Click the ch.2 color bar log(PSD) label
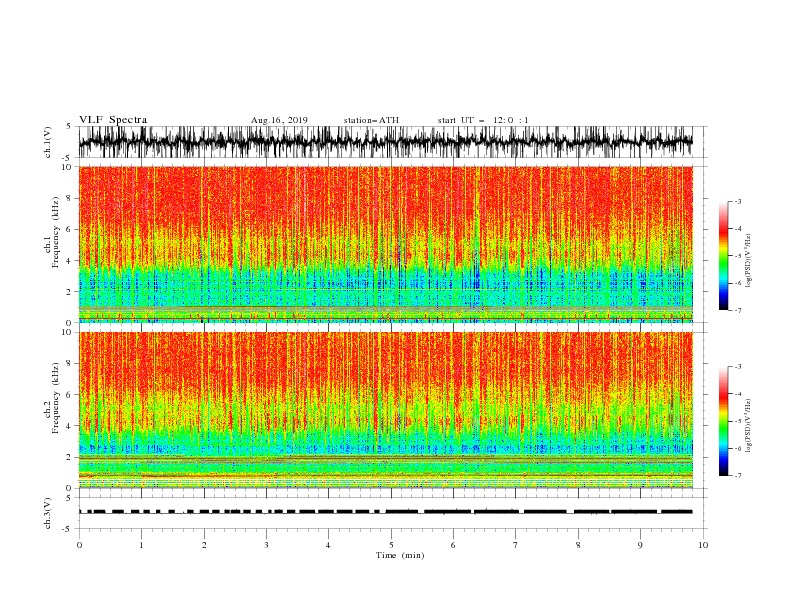The image size is (792, 612). (749, 426)
